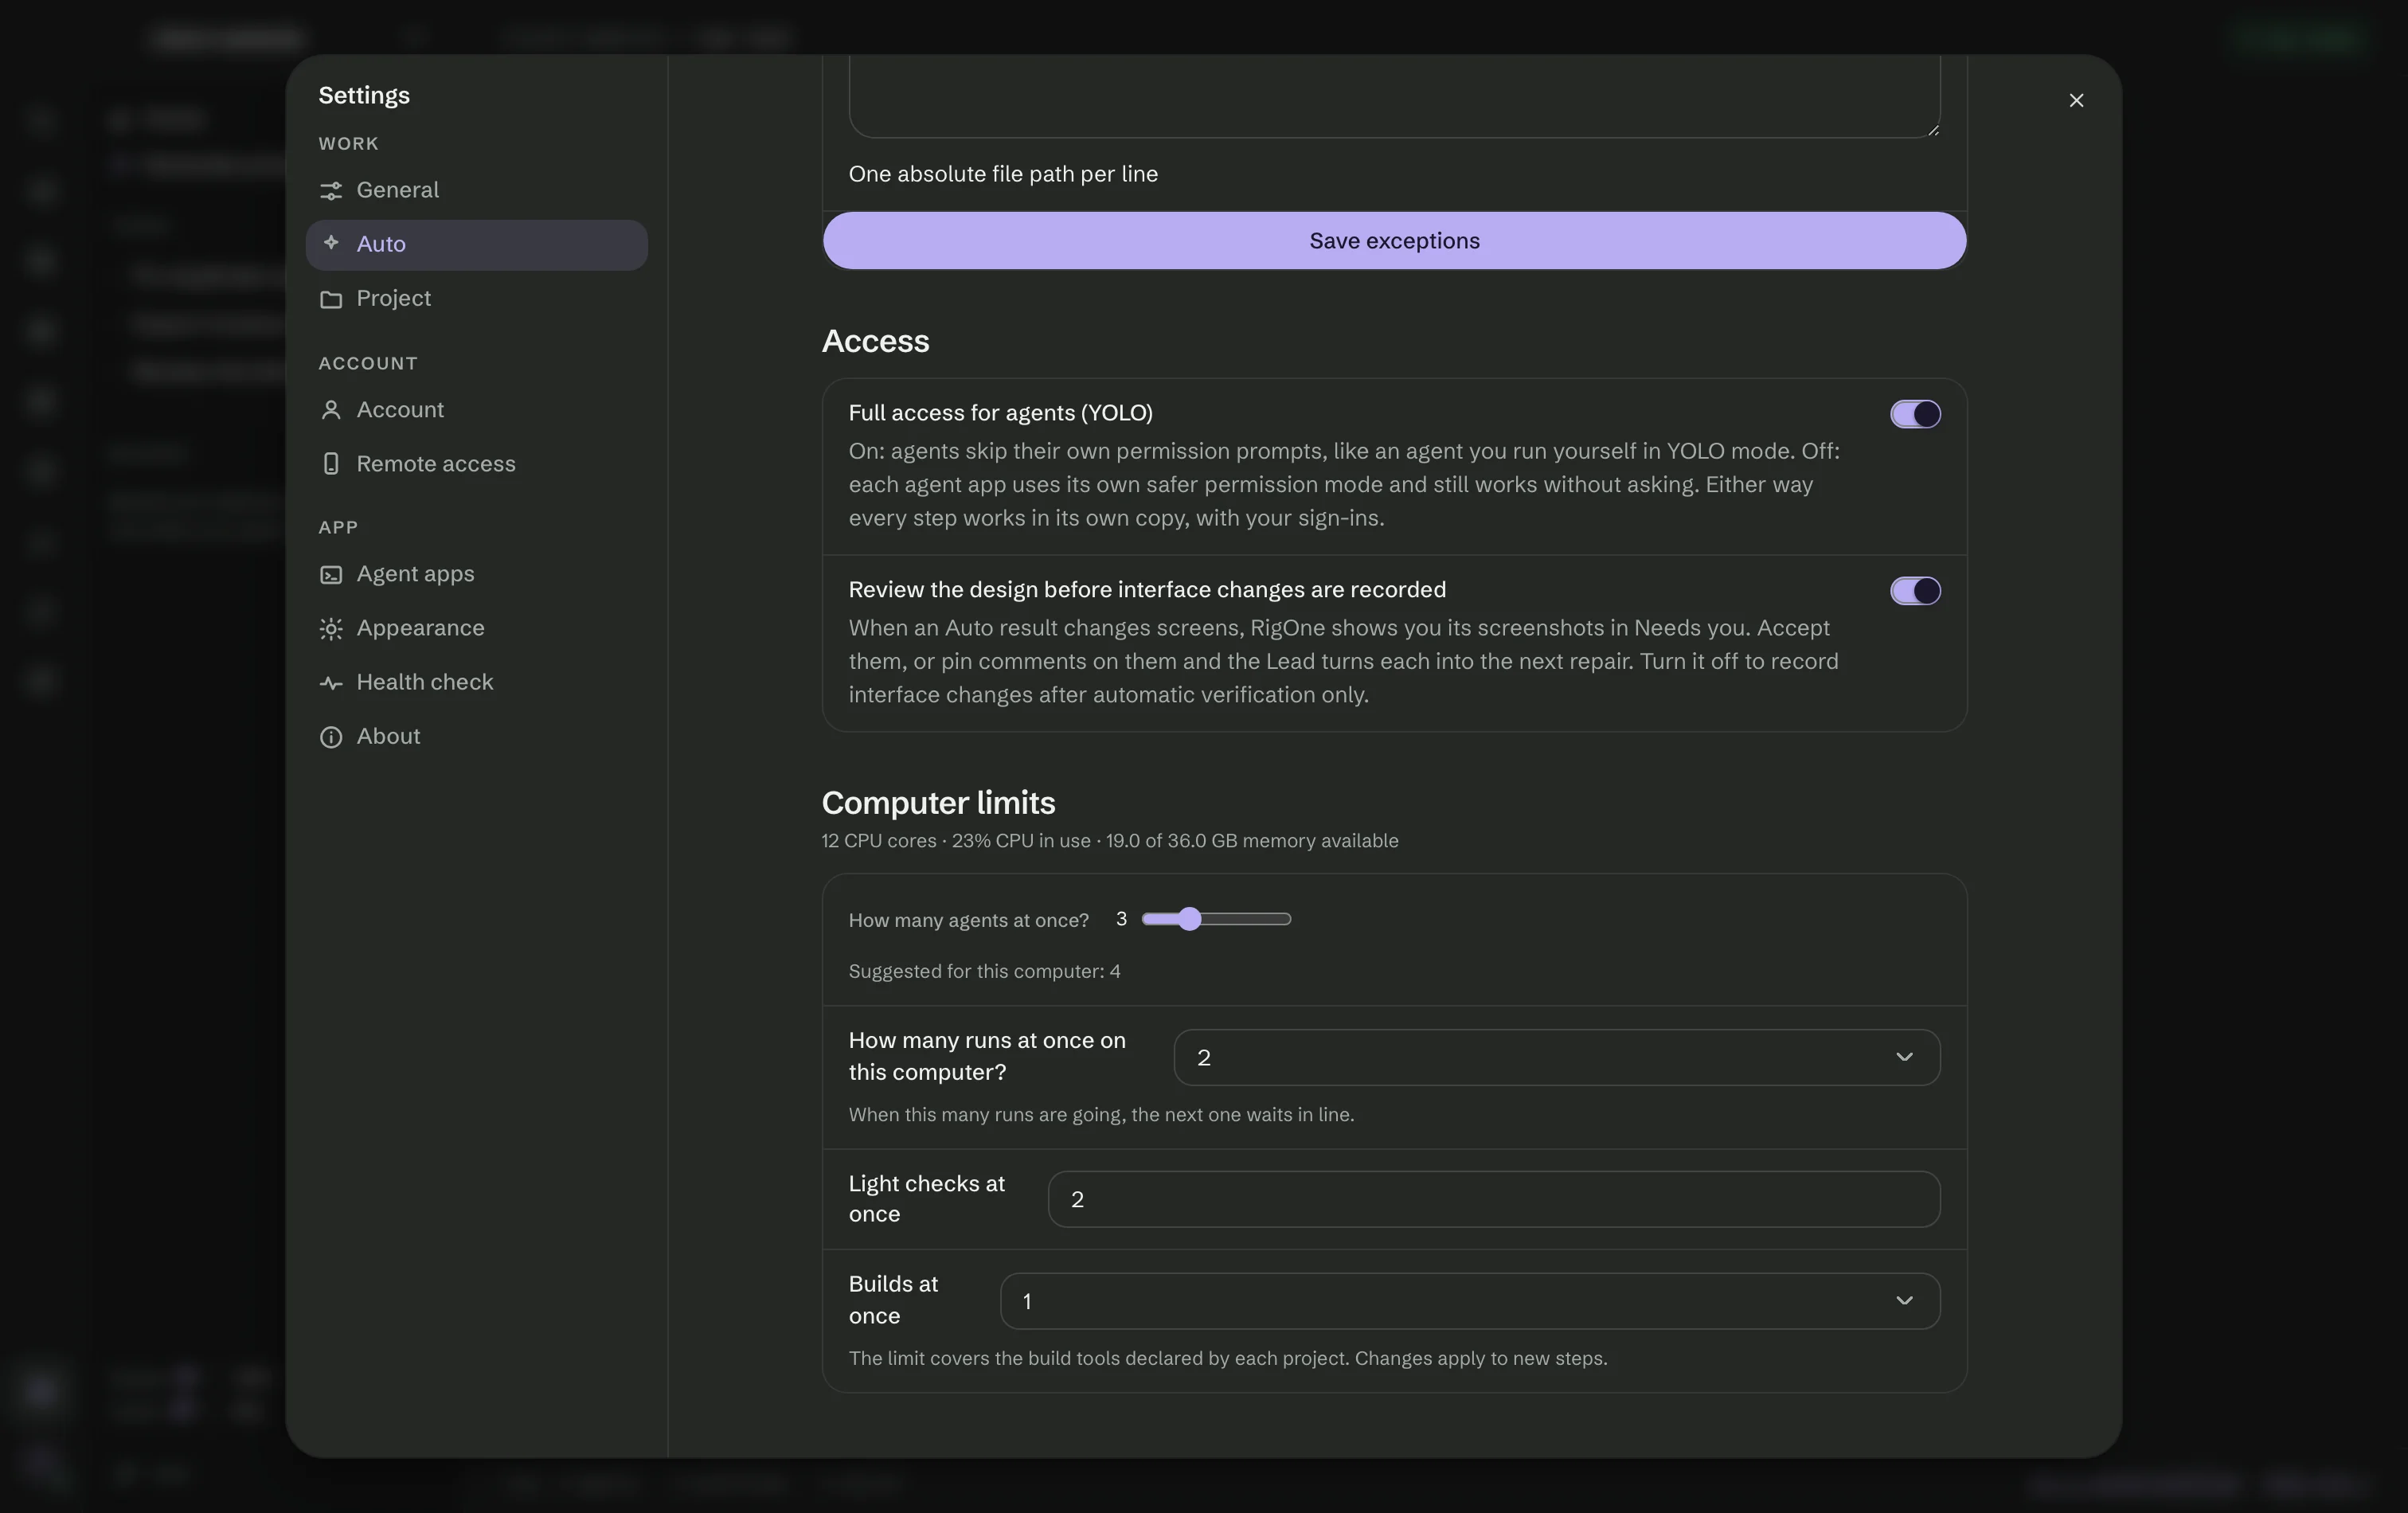Open Appearance settings
Screen dimensions: 2408x1513
(477, 628)
